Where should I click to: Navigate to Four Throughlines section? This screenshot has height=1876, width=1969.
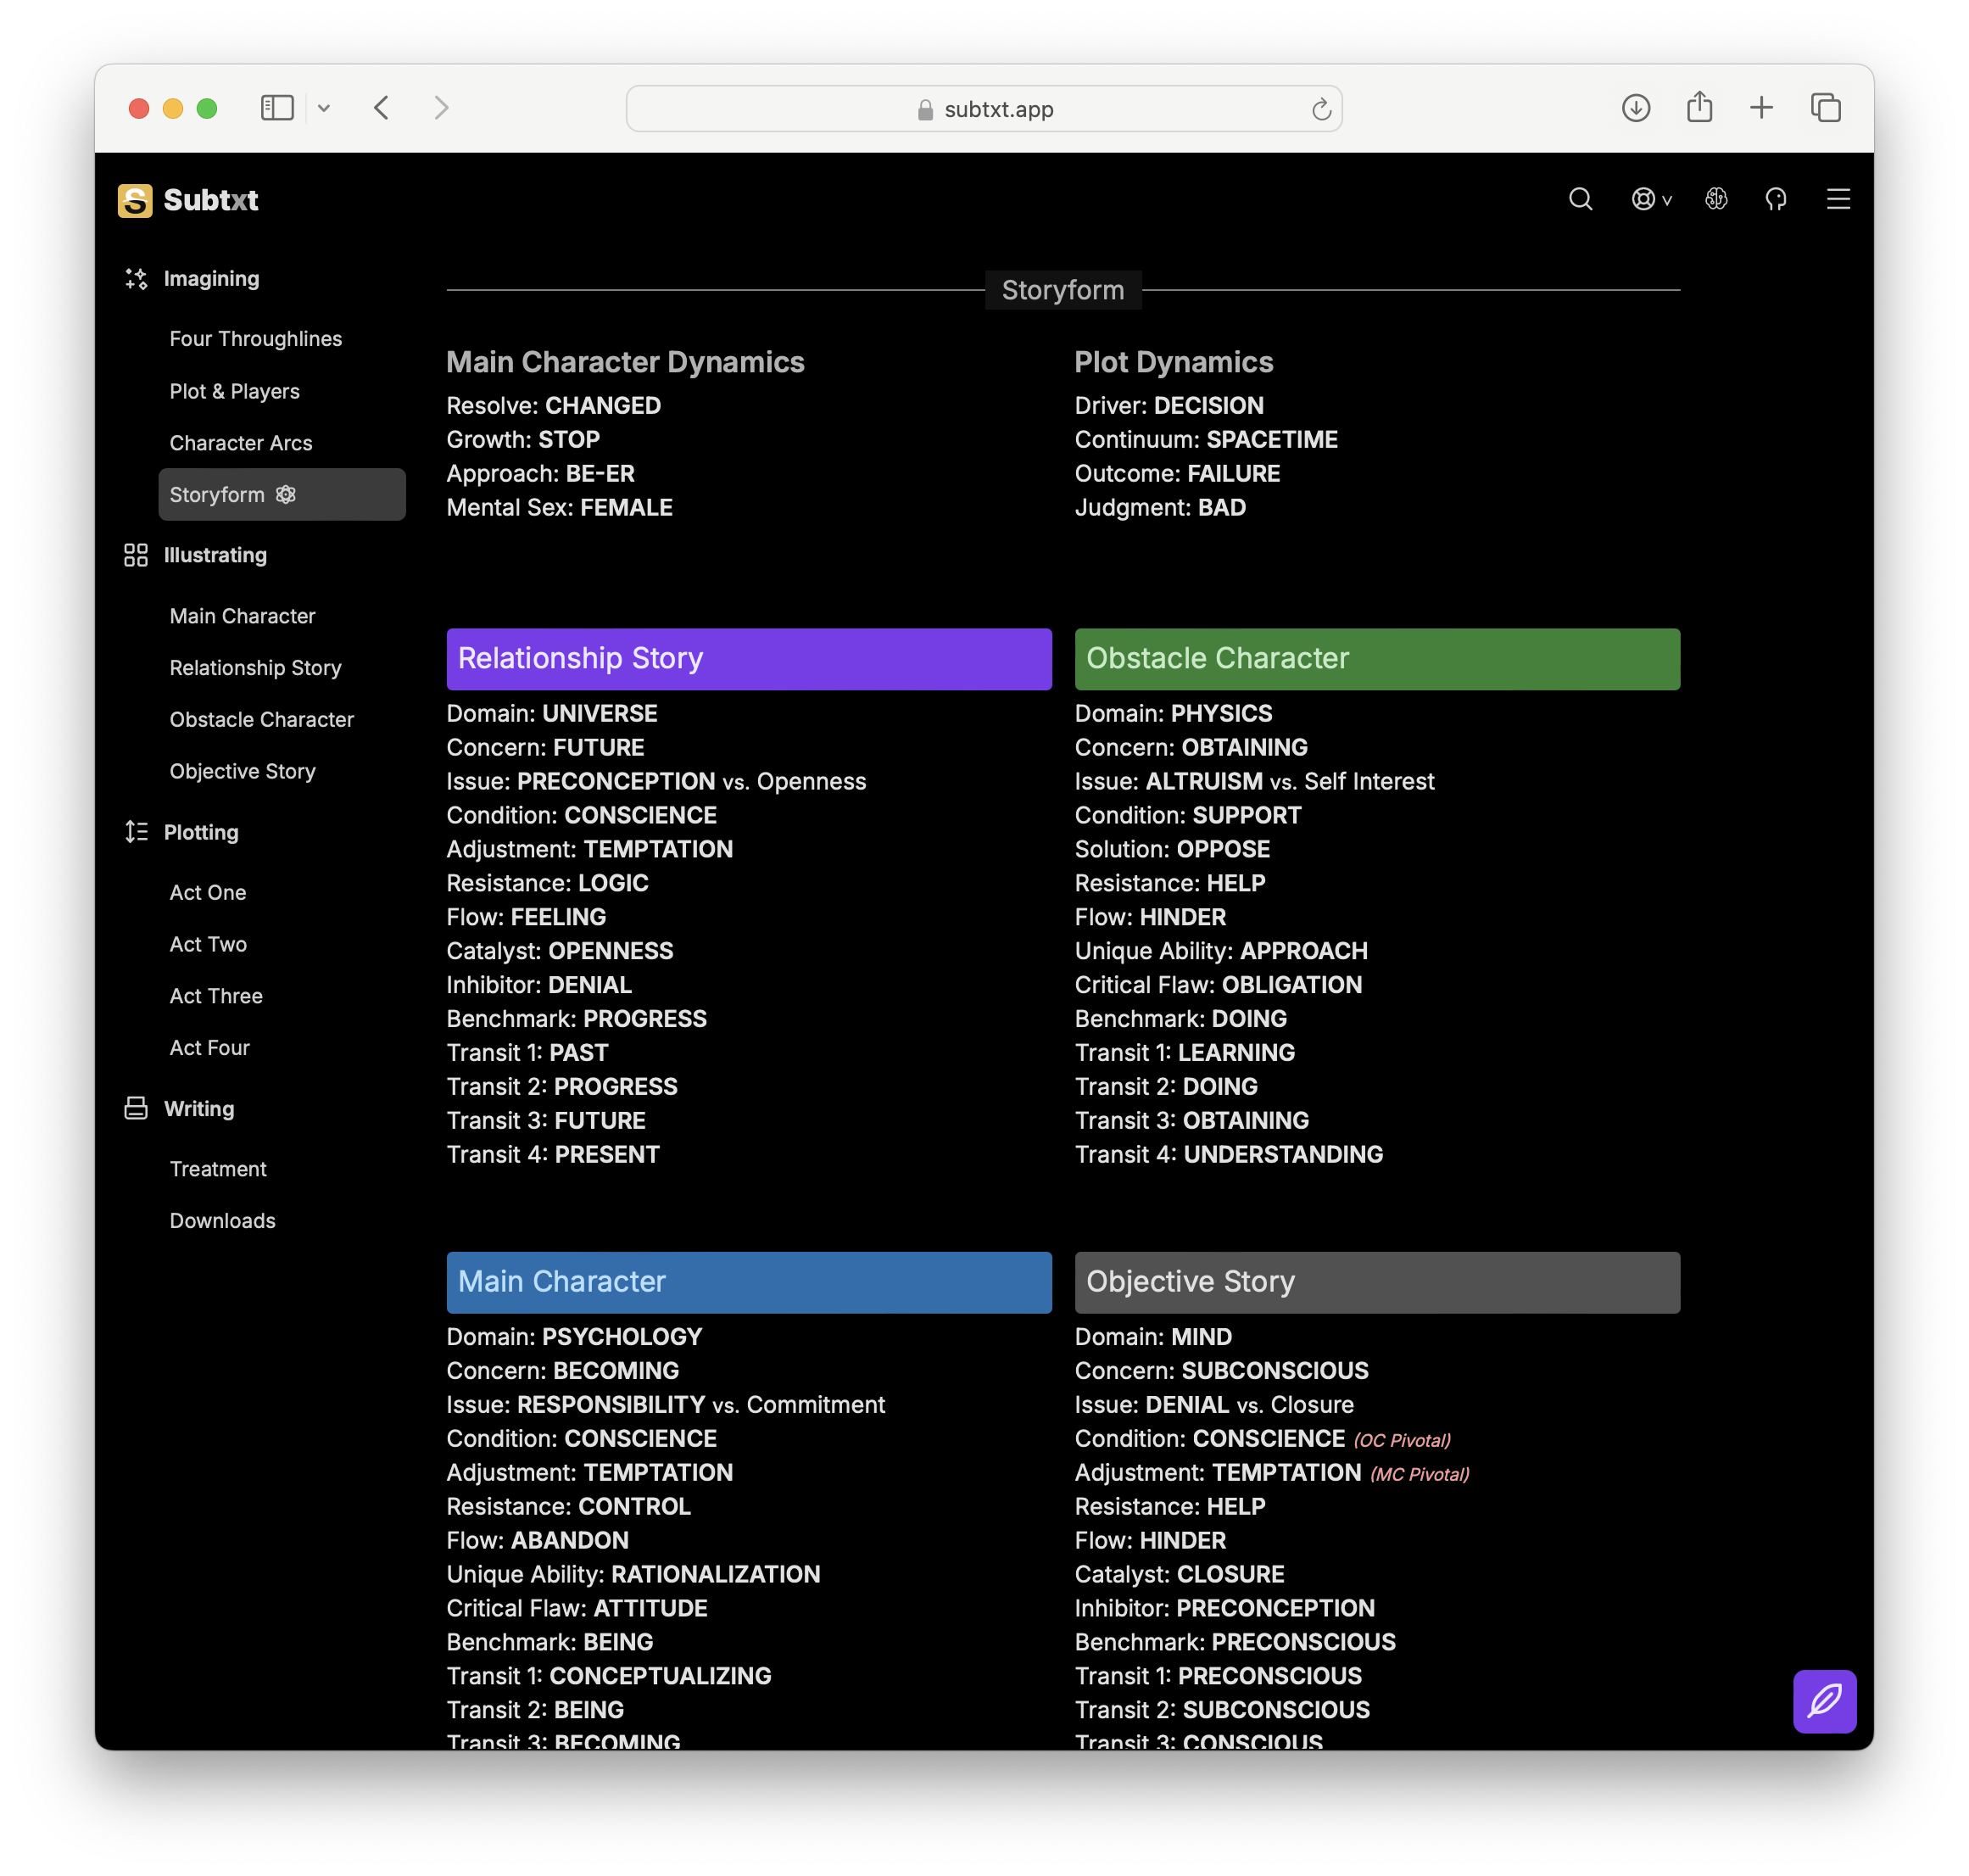point(255,339)
